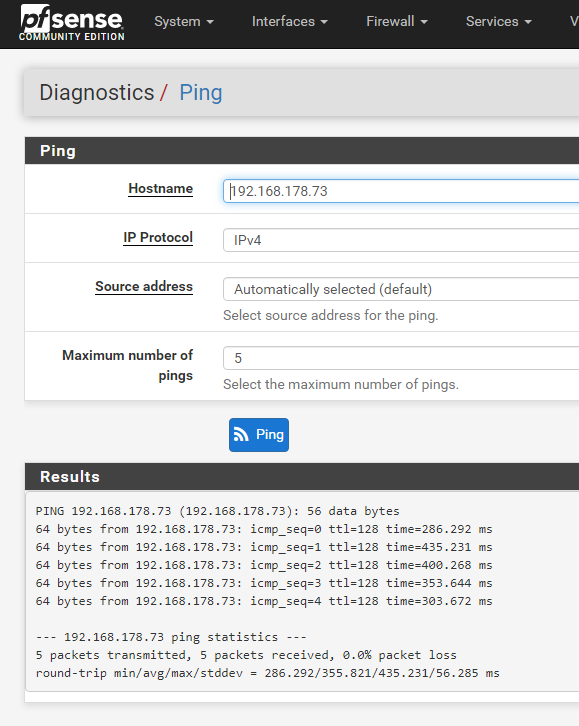Screen dimensions: 579x726
Task: Open the Source address dropdown
Action: 401,289
